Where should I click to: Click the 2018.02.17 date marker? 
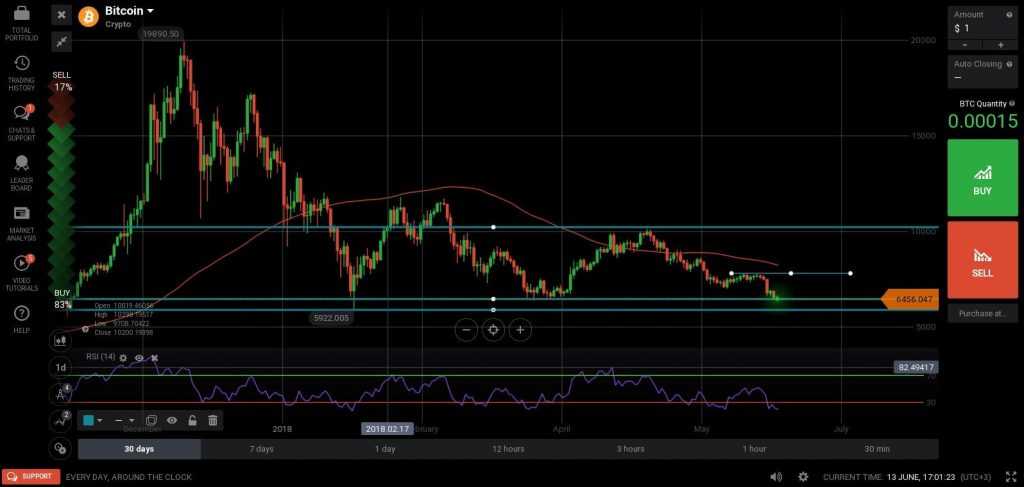pos(387,429)
